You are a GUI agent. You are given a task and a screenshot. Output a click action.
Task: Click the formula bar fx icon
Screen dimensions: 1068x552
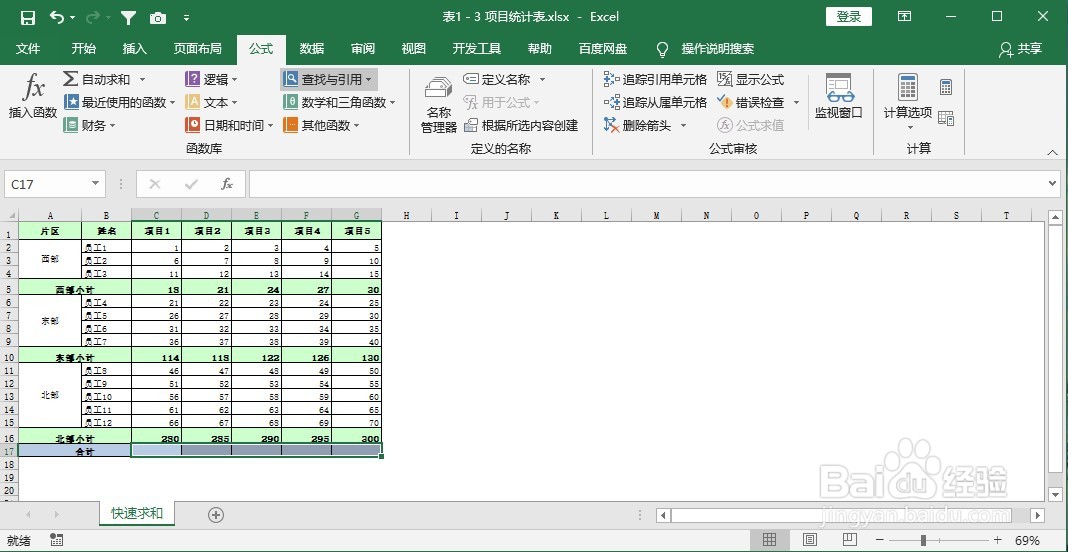tap(227, 184)
